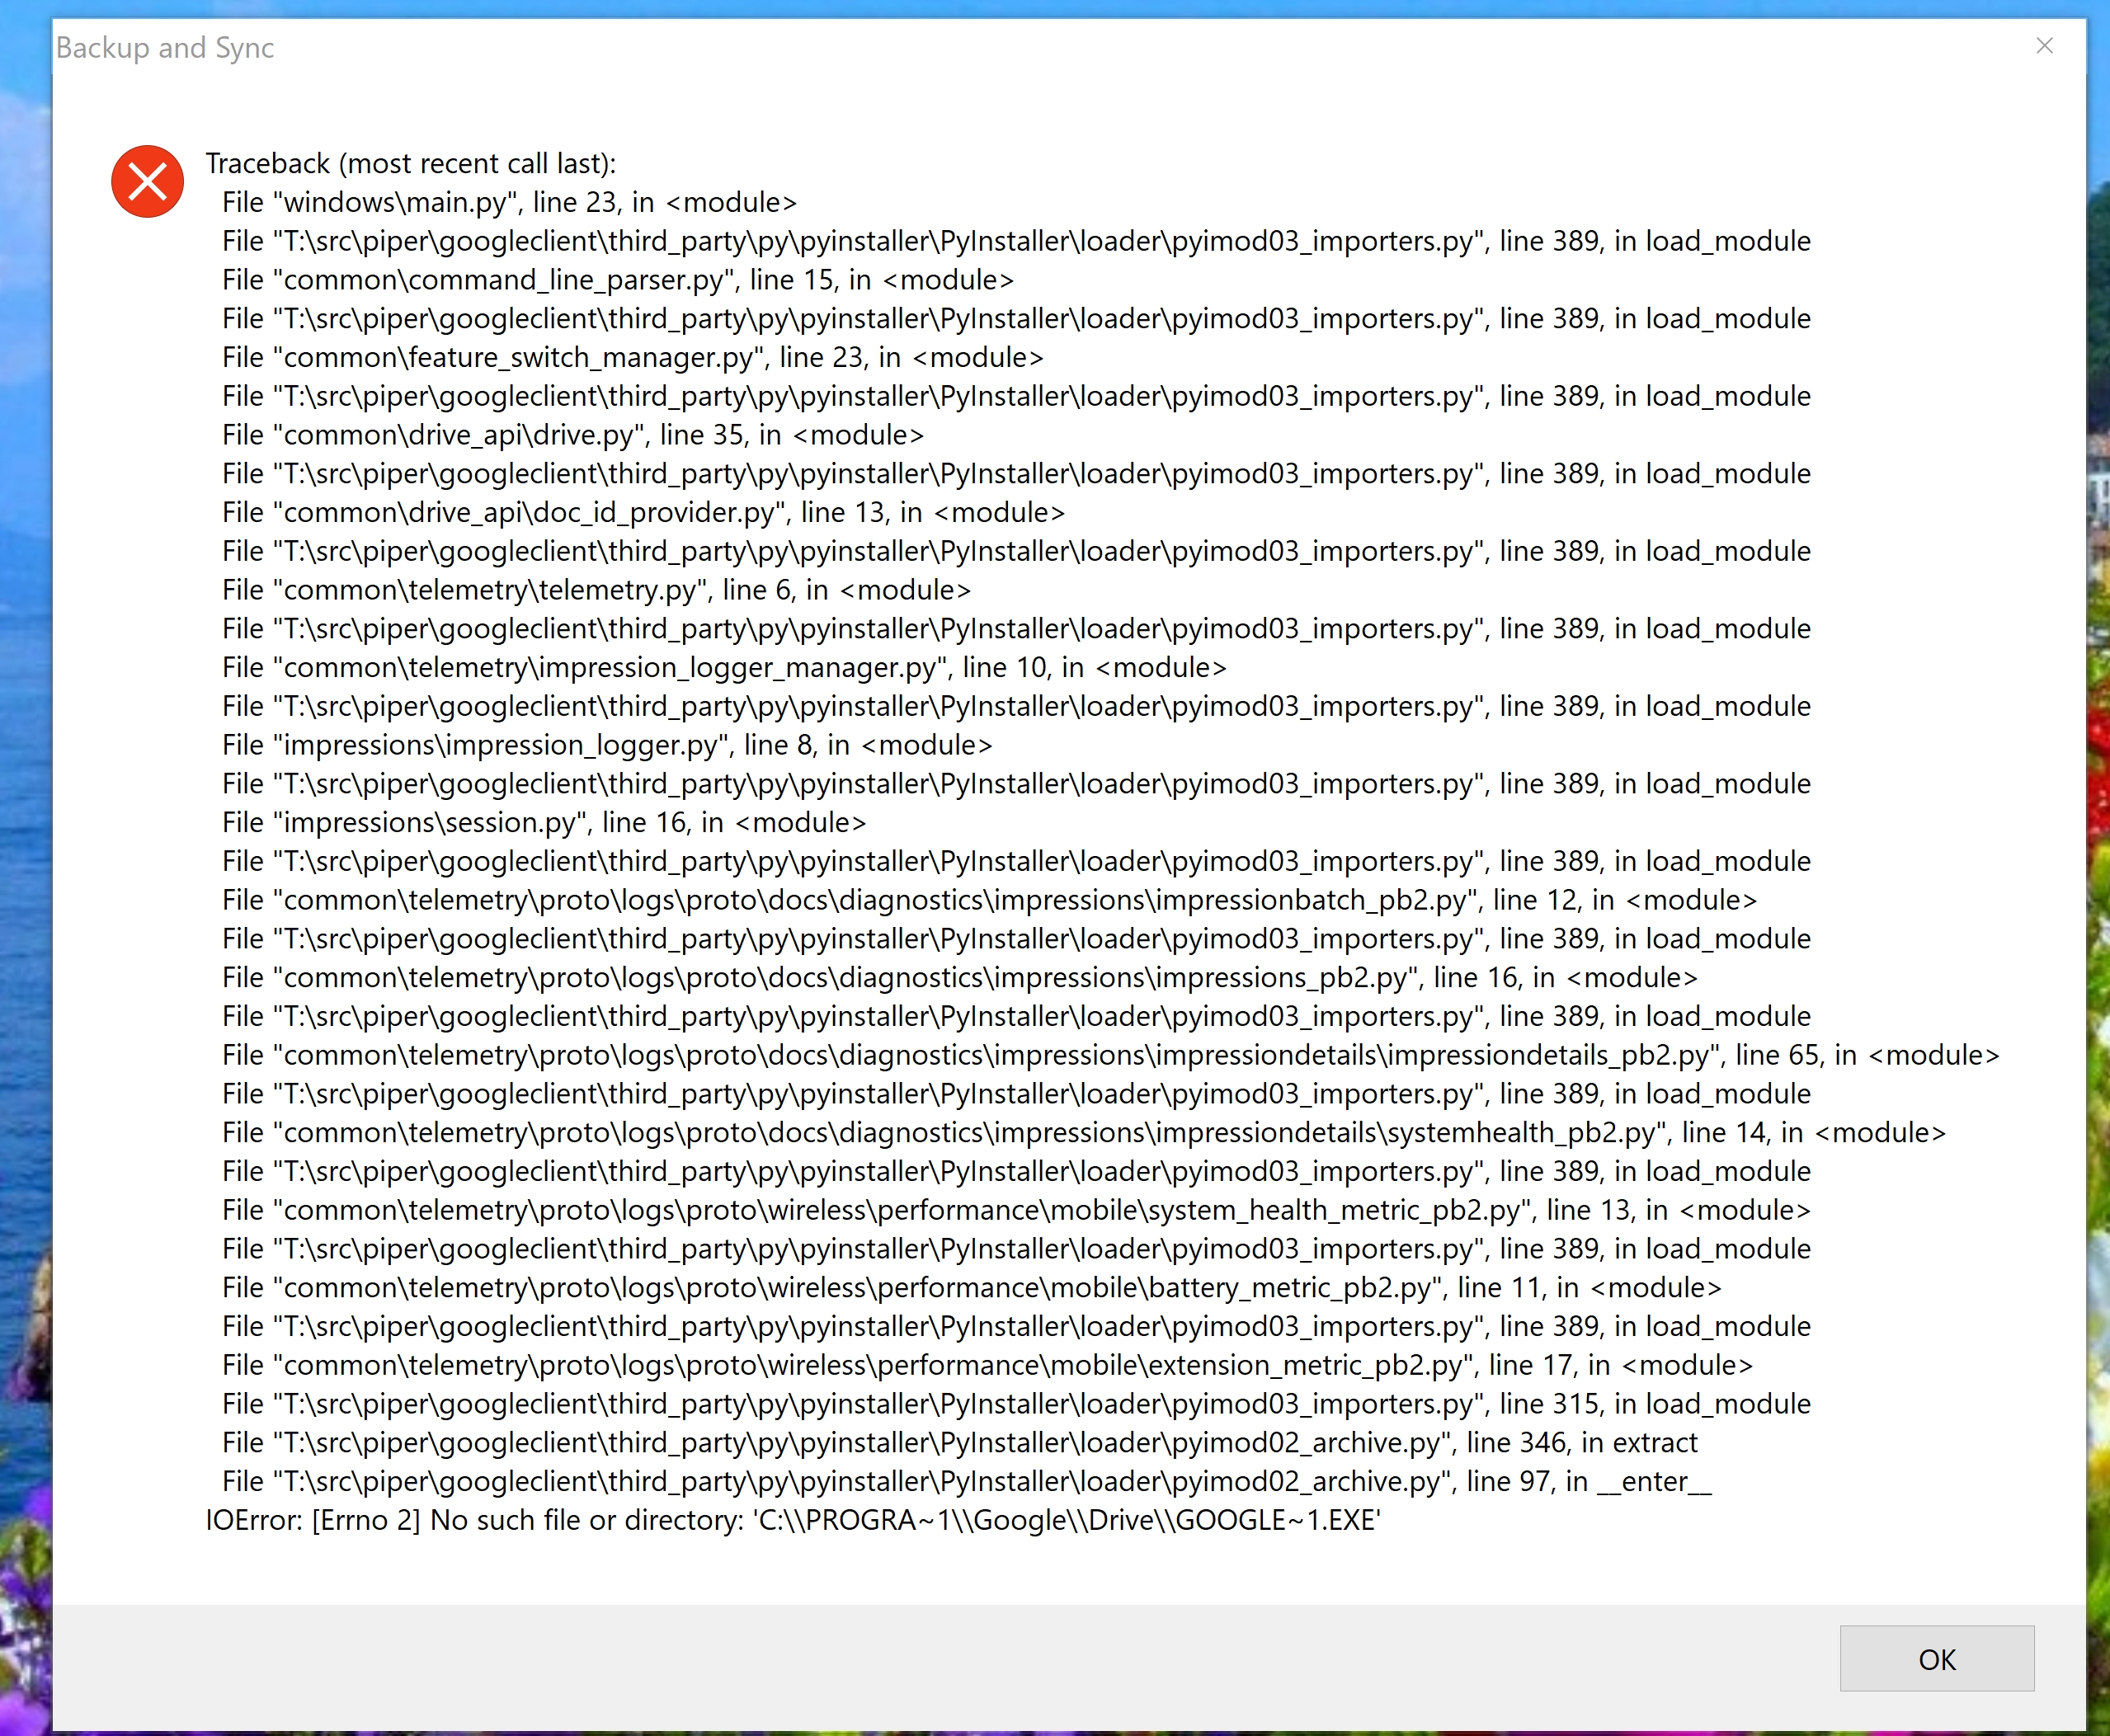Close the Backup and Sync dialog

pyautogui.click(x=2044, y=46)
